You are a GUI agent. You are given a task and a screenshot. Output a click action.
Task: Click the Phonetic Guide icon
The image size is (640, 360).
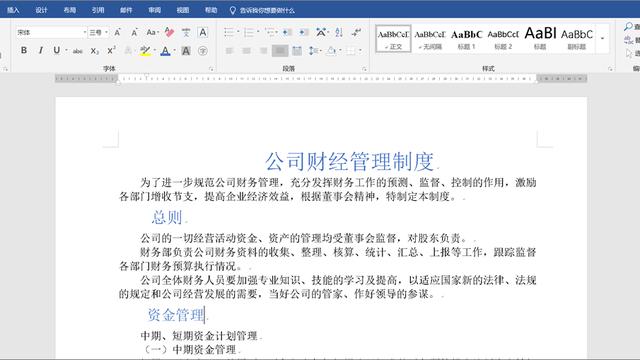[x=186, y=32]
